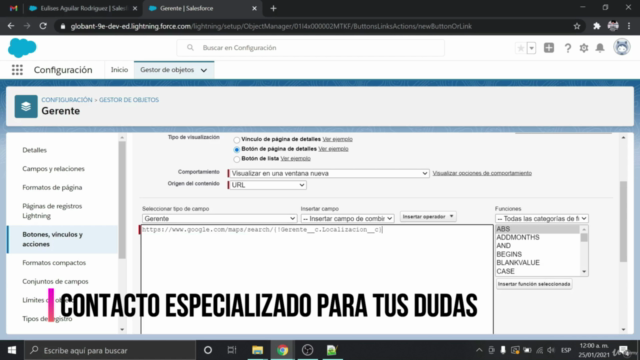Viewport: 640px width, 360px height.
Task: Click the Windows taskbar search box
Action: pos(110,350)
